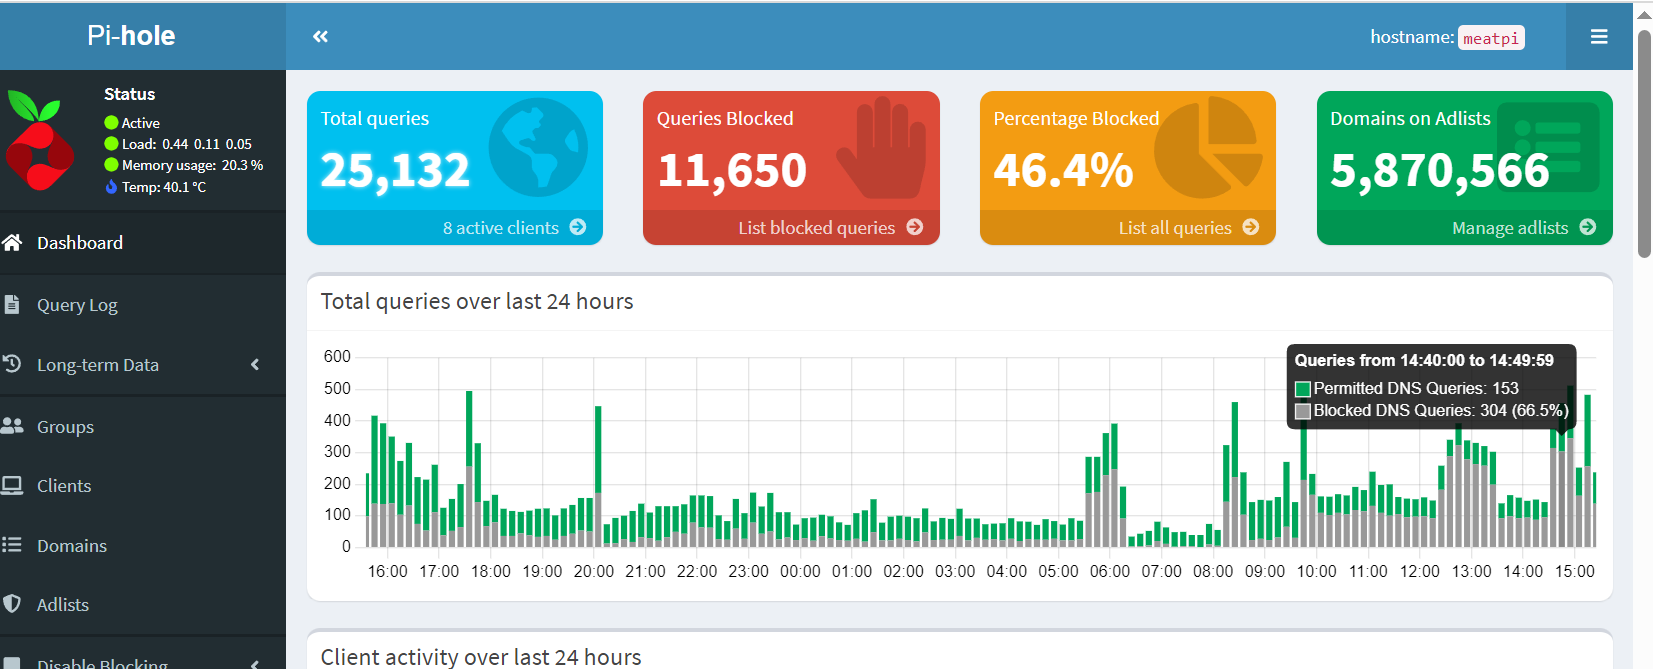
Task: Click the Groups people icon
Action: (x=12, y=426)
